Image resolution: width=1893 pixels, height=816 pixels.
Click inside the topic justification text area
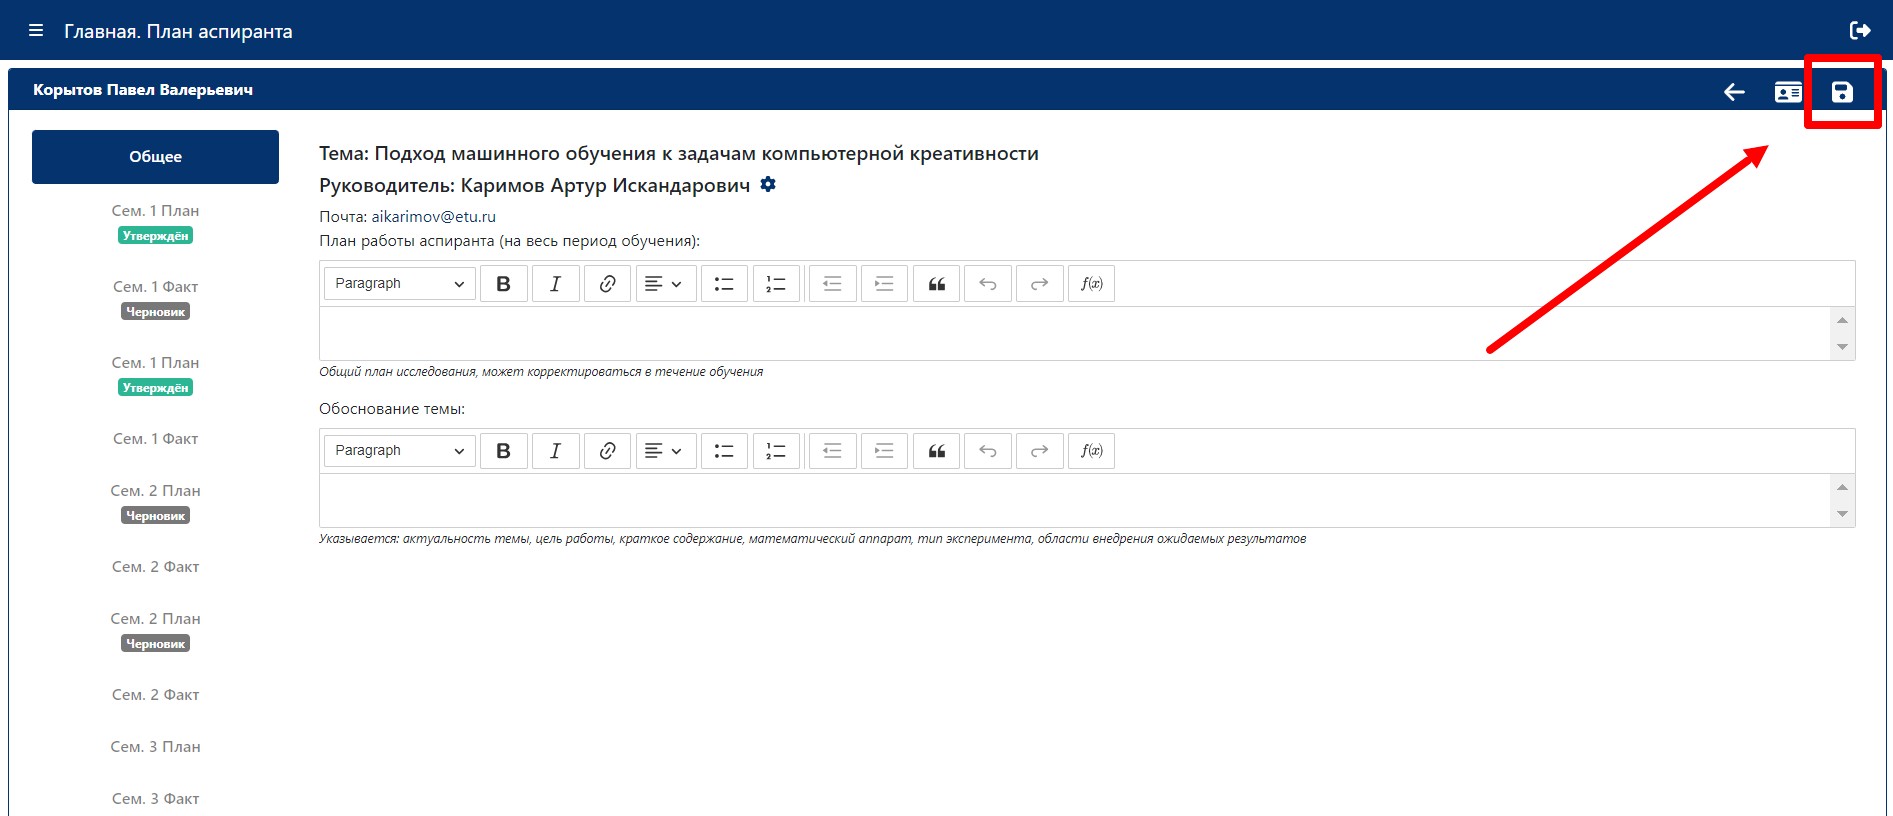click(x=1075, y=500)
